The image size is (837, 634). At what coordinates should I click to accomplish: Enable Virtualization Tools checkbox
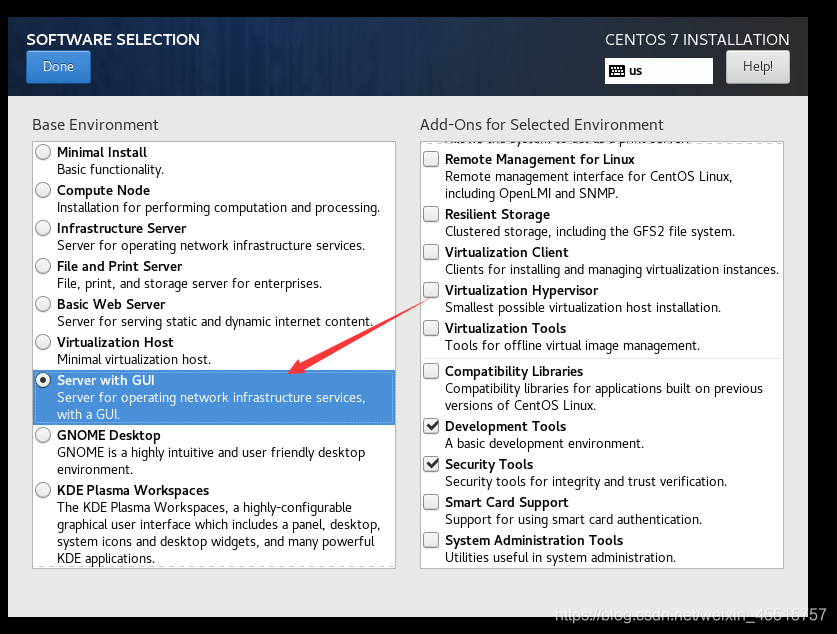[x=431, y=328]
